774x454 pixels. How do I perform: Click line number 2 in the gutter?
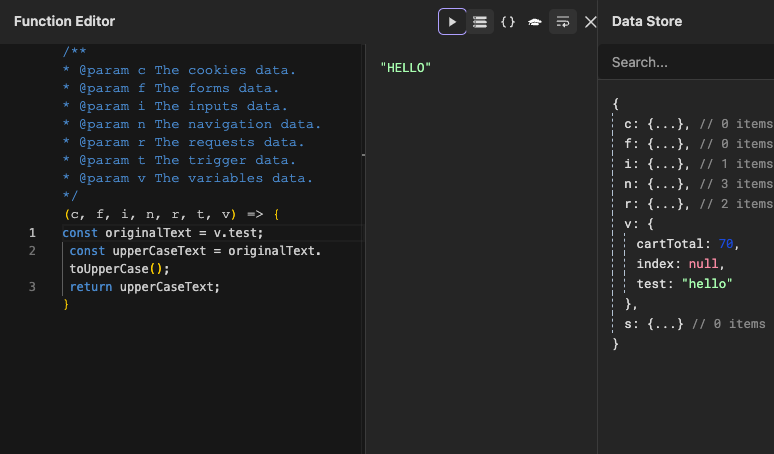[x=32, y=251]
